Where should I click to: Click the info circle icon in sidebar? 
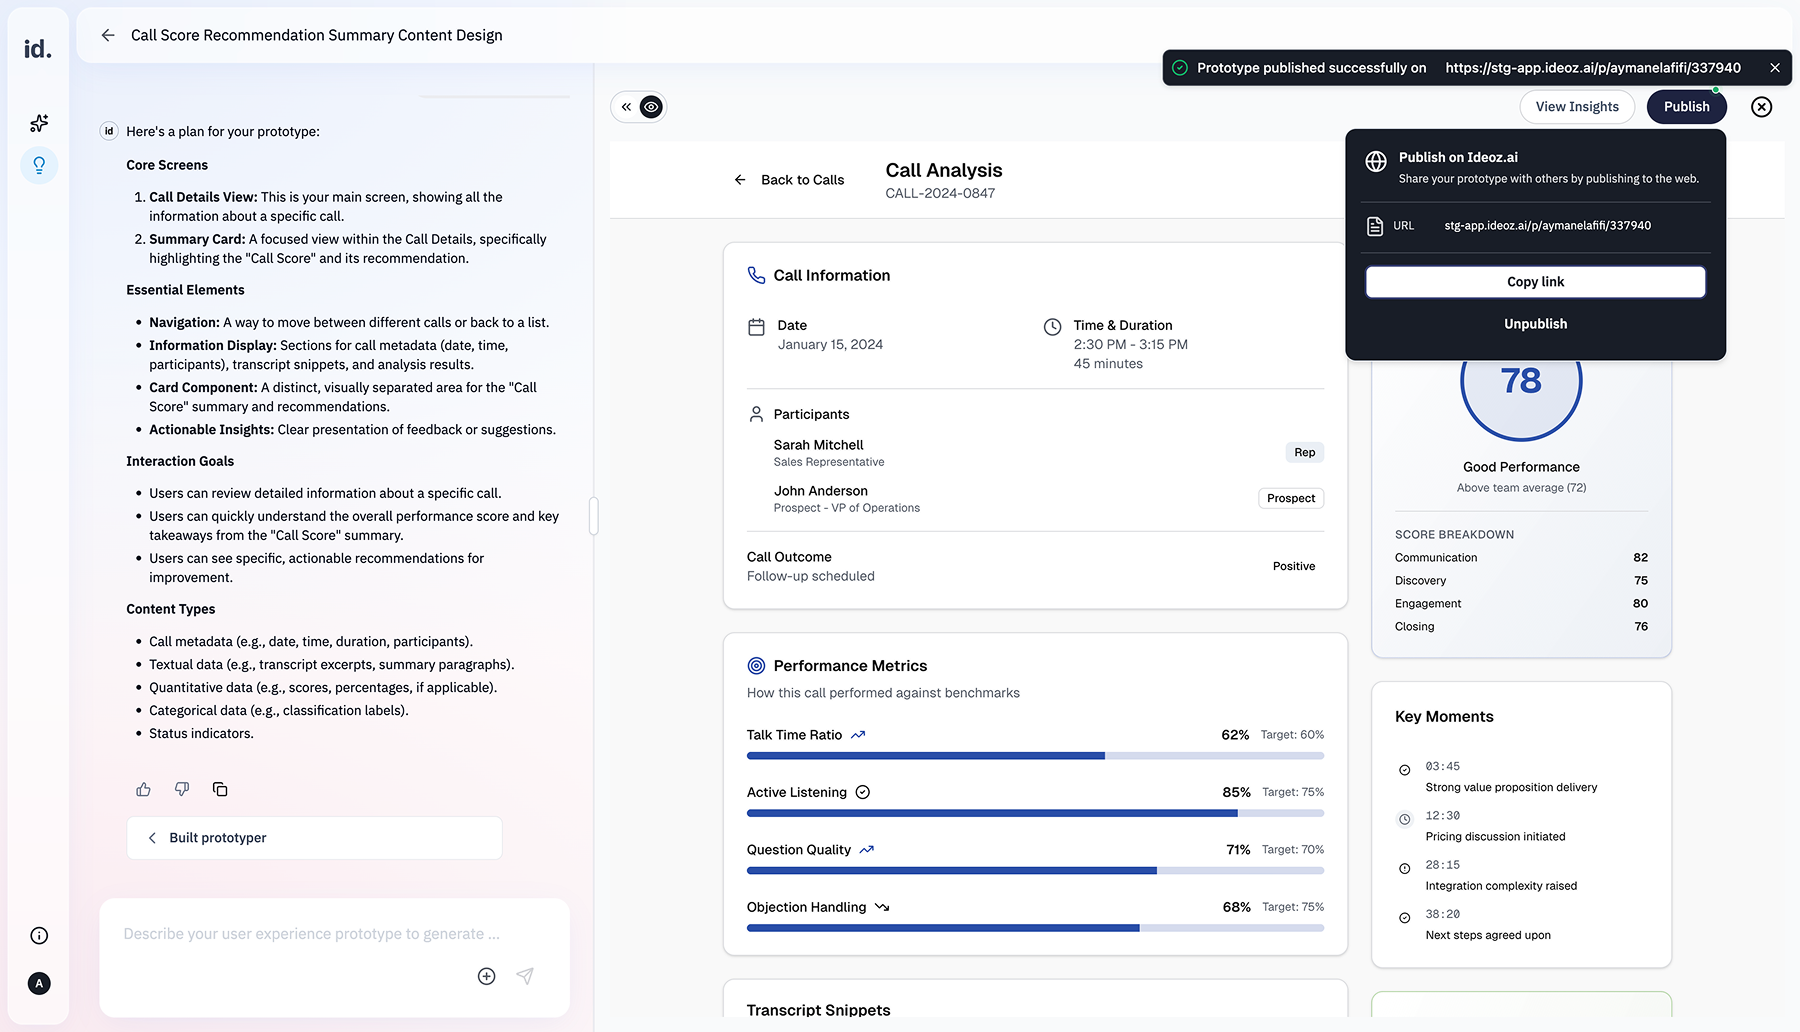(39, 936)
